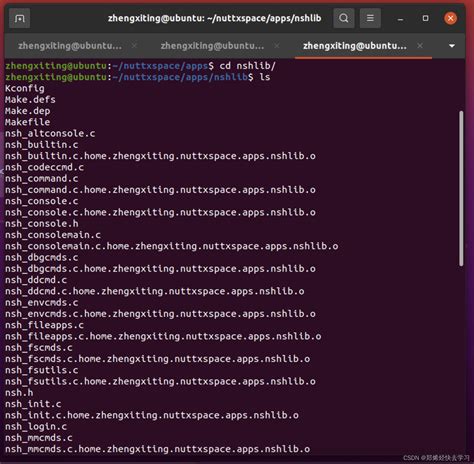
Task: Click the nsh_dbgcmds.c line
Action: pos(42,257)
